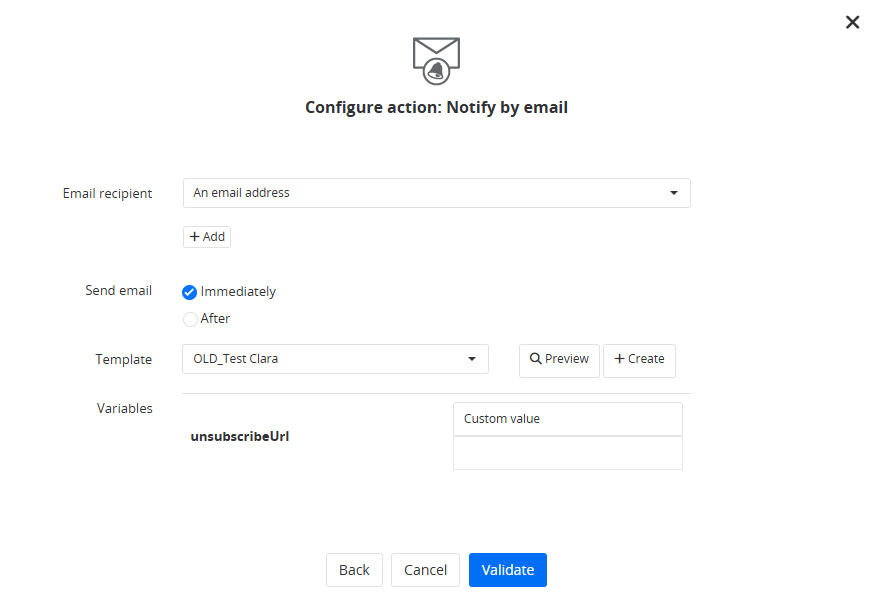Click the Send email label
The height and width of the screenshot is (604, 871).
[x=118, y=291]
